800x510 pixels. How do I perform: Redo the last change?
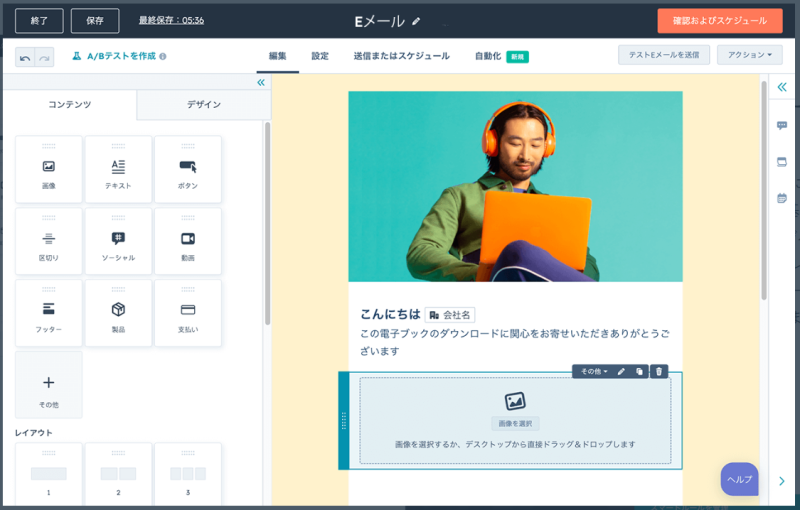[x=44, y=58]
